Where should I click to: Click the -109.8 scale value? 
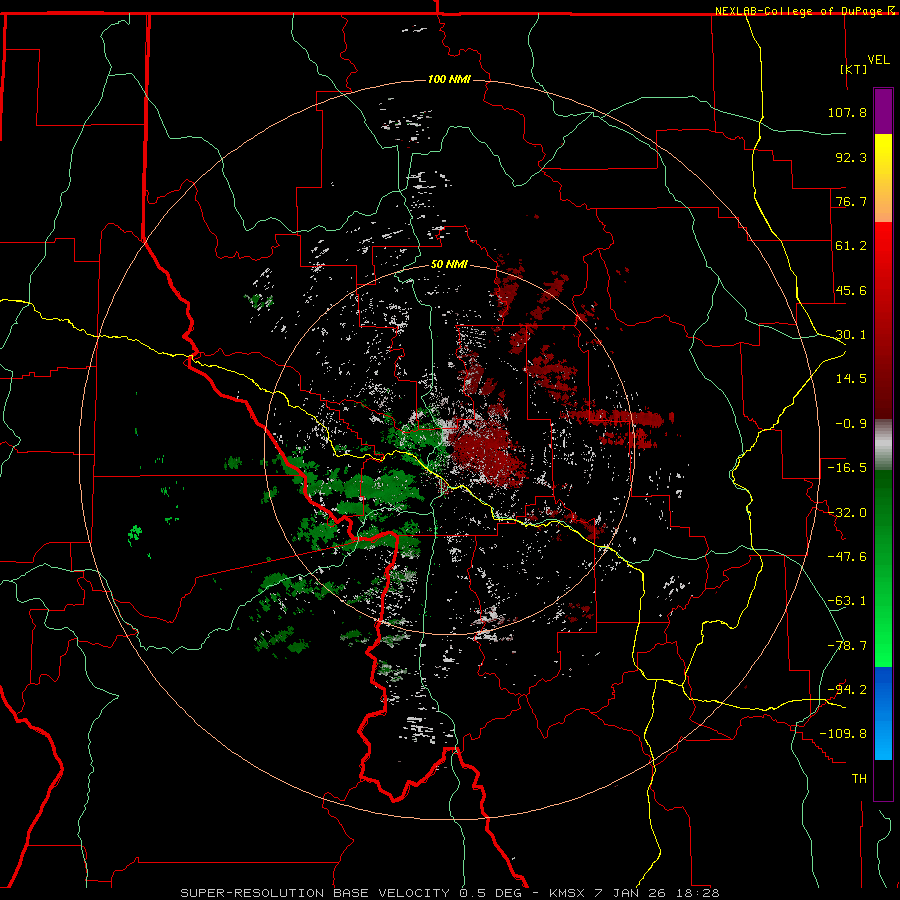(x=844, y=734)
